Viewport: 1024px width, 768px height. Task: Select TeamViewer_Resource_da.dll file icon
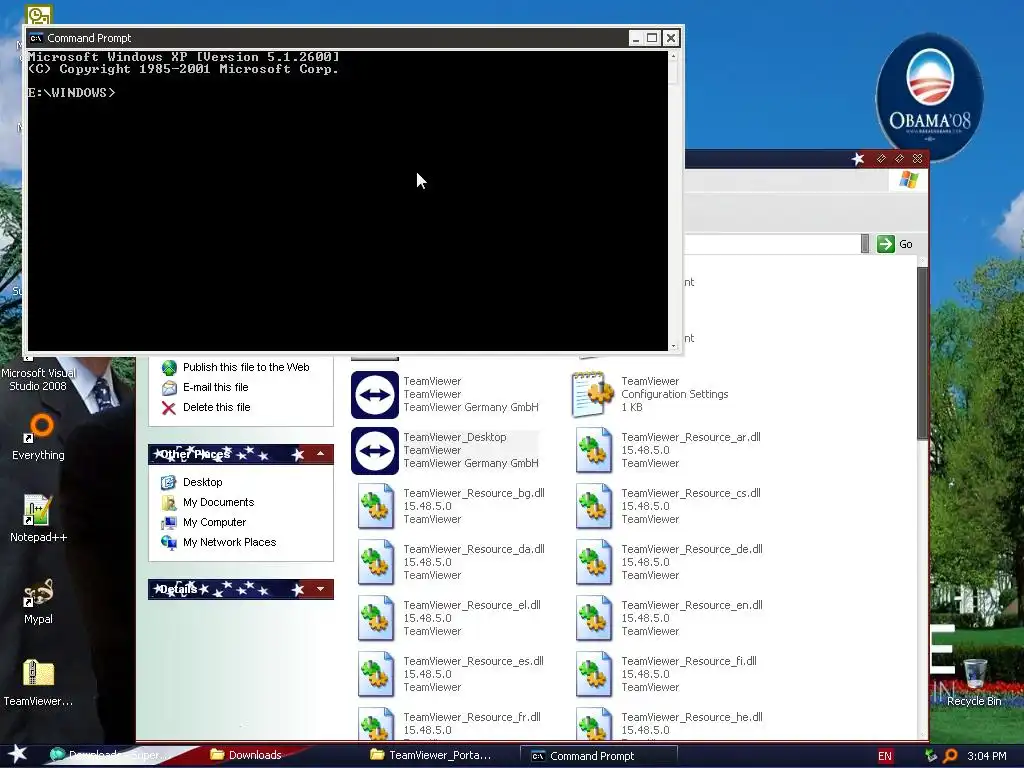point(376,562)
